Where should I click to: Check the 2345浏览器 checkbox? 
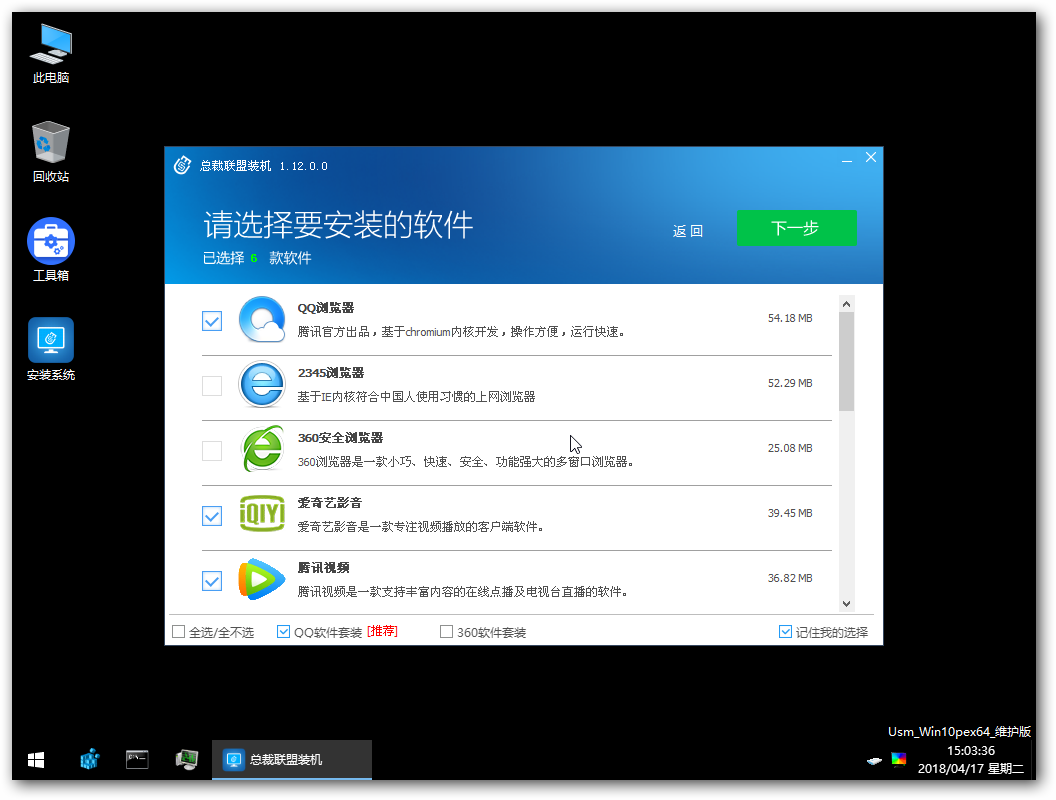pyautogui.click(x=212, y=386)
